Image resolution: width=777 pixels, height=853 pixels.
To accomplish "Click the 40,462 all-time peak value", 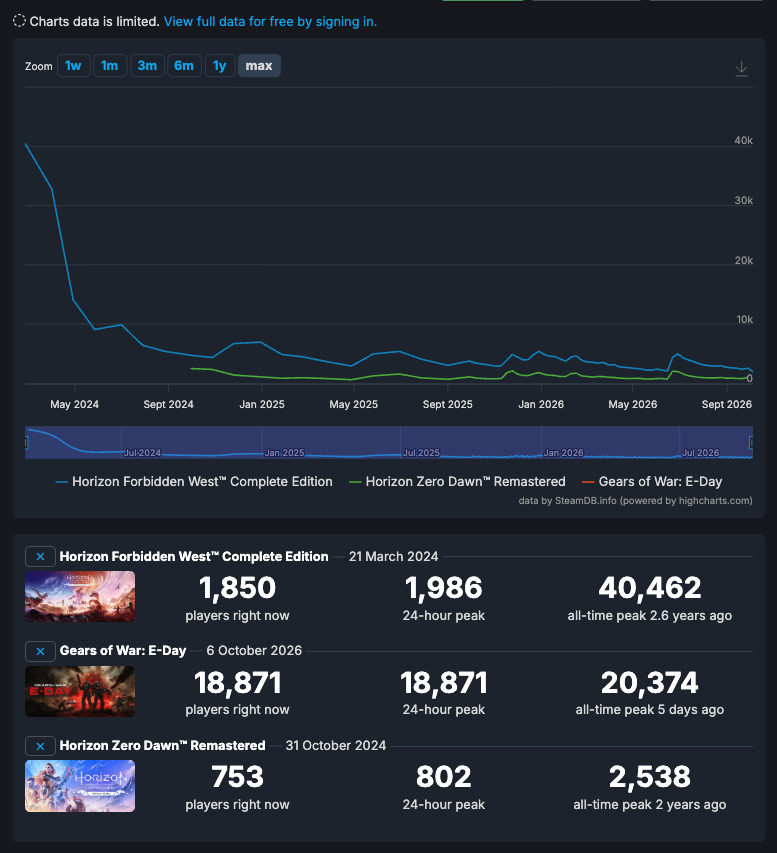I will click(x=650, y=588).
